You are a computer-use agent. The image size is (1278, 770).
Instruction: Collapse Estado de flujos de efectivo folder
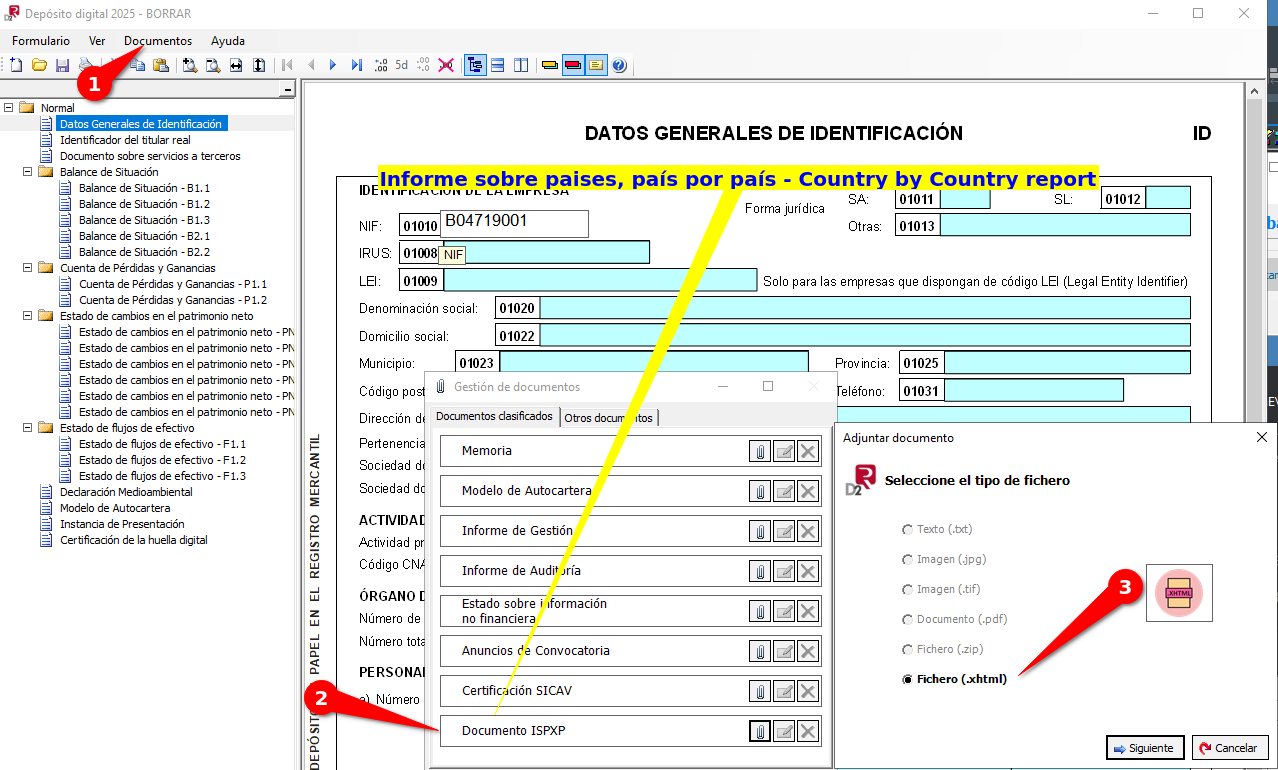tap(27, 427)
